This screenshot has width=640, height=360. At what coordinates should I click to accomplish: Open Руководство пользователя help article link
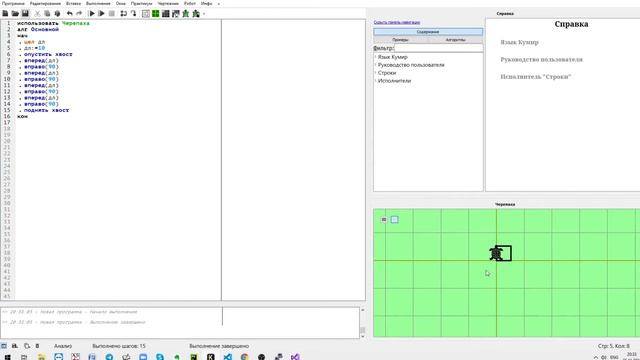pos(541,60)
